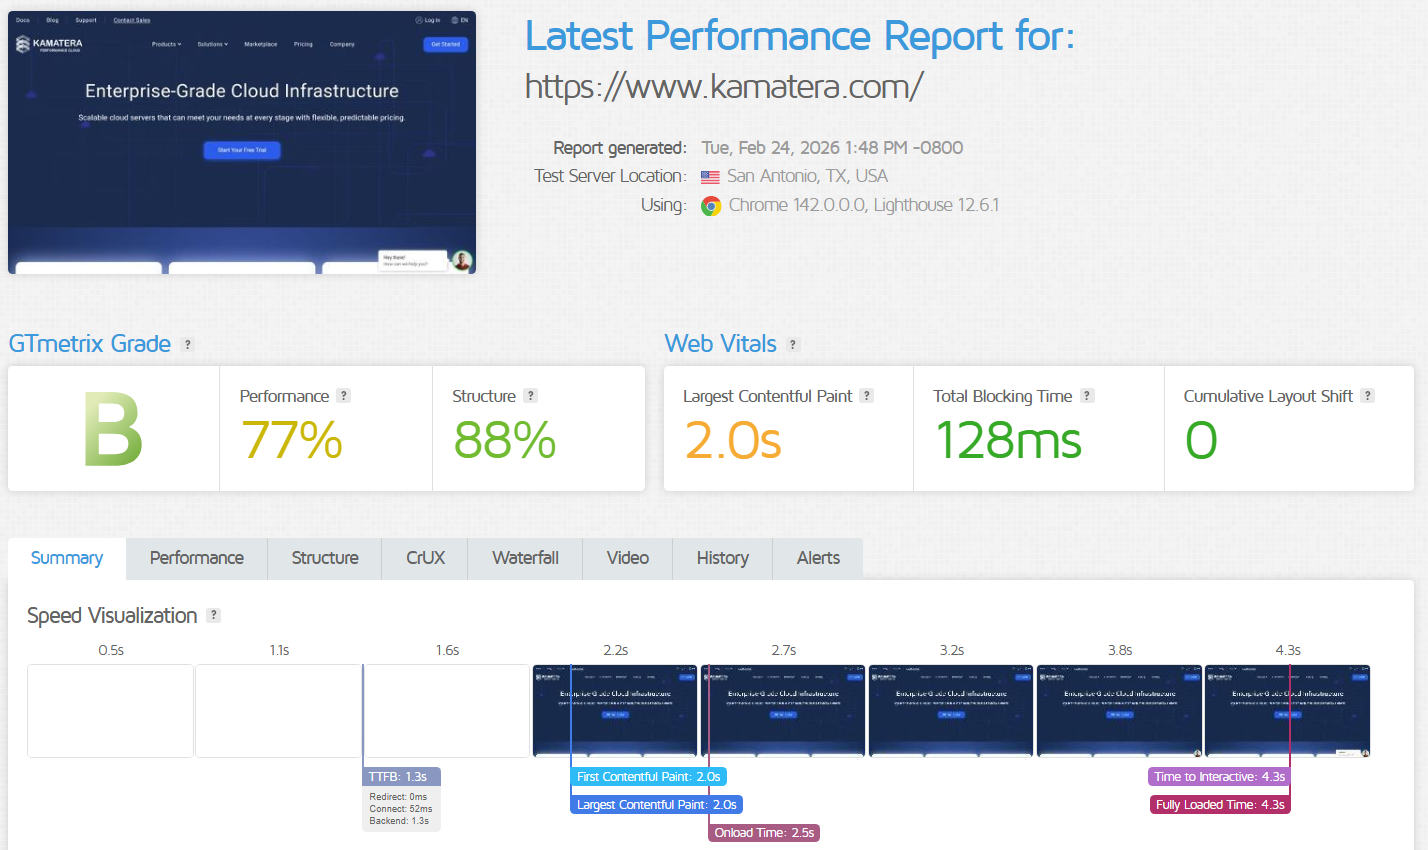Screen dimensions: 1428x850
Task: Click the large Kamatera site screenshot
Action: (x=242, y=142)
